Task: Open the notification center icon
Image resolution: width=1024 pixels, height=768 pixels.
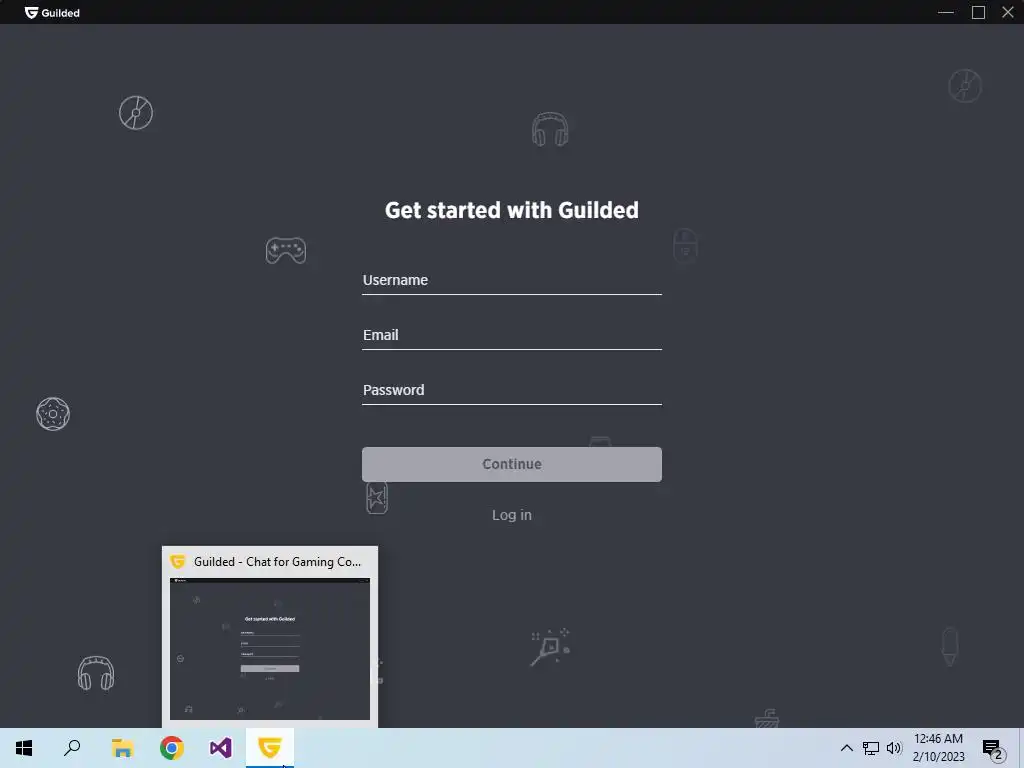Action: (993, 748)
